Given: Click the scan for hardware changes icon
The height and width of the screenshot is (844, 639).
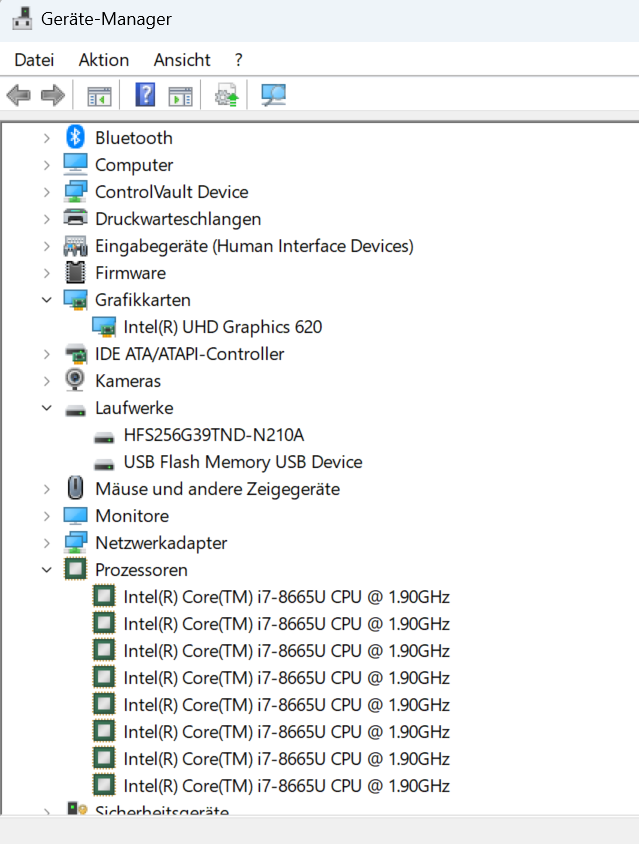Looking at the screenshot, I should 274,95.
